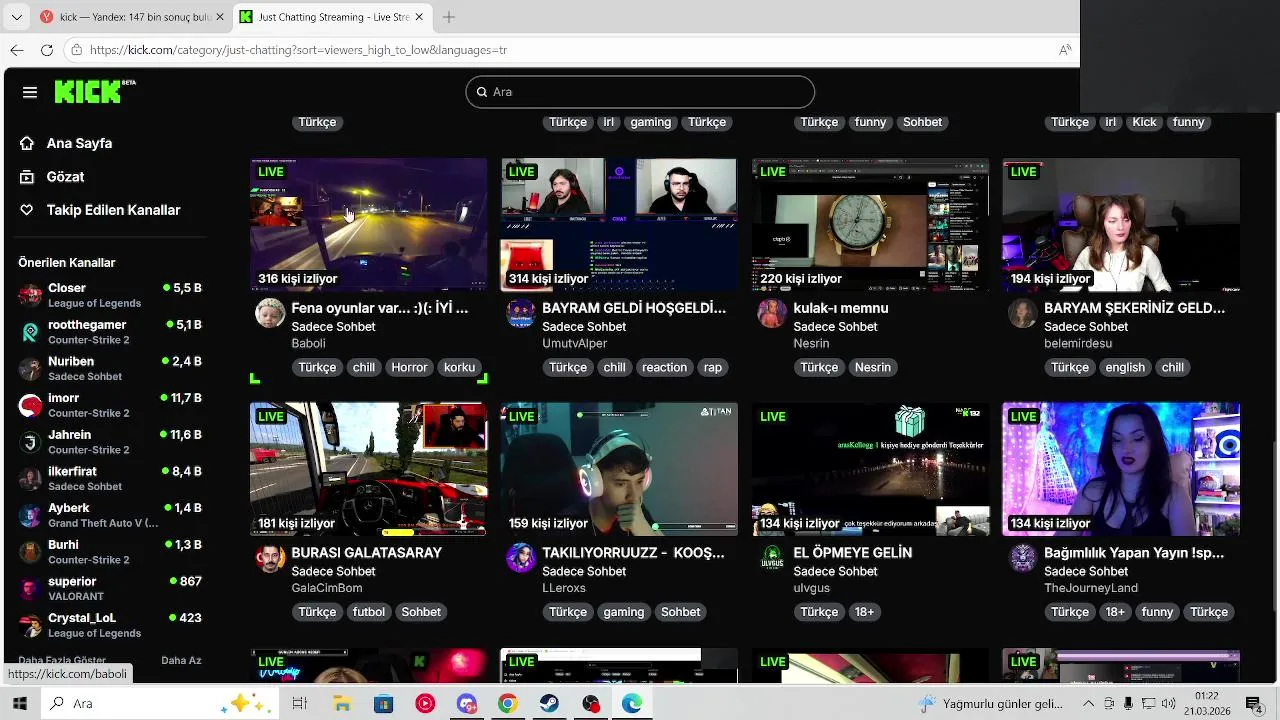This screenshot has width=1280, height=720.
Task: Click the search magnifier icon
Action: coord(481,92)
